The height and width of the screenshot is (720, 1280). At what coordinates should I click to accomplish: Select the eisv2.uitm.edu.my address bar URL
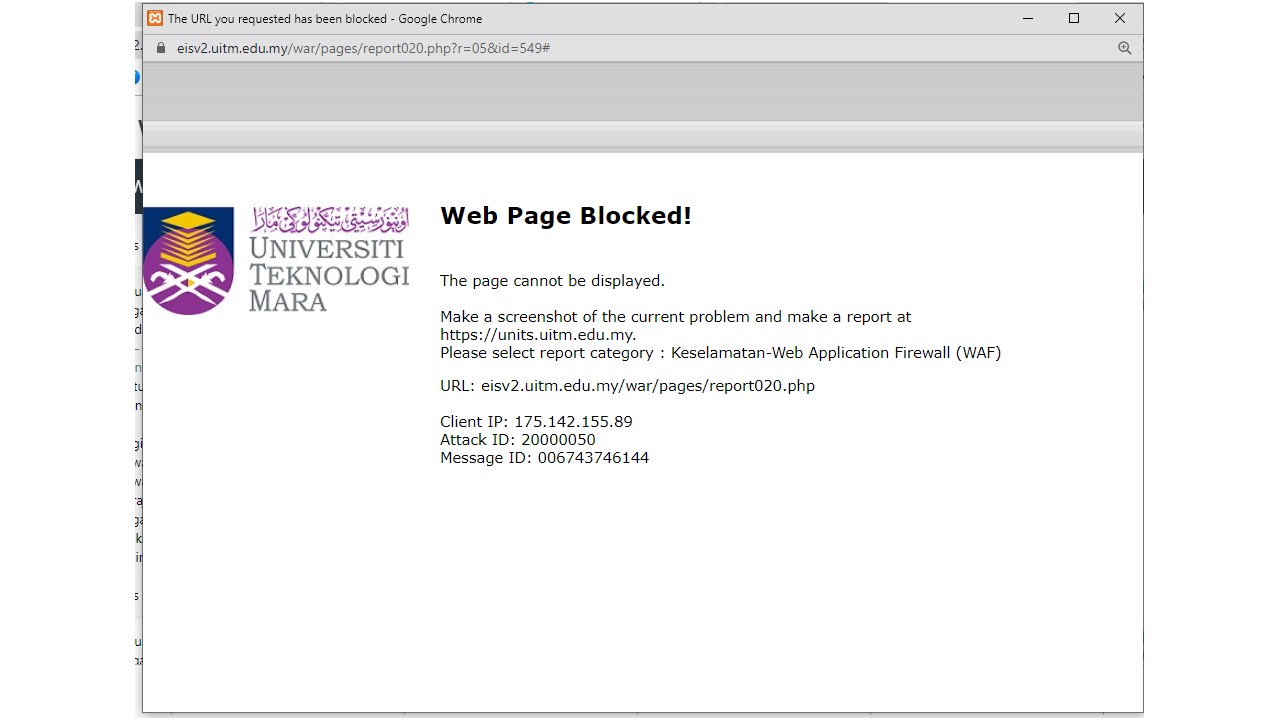(x=364, y=48)
